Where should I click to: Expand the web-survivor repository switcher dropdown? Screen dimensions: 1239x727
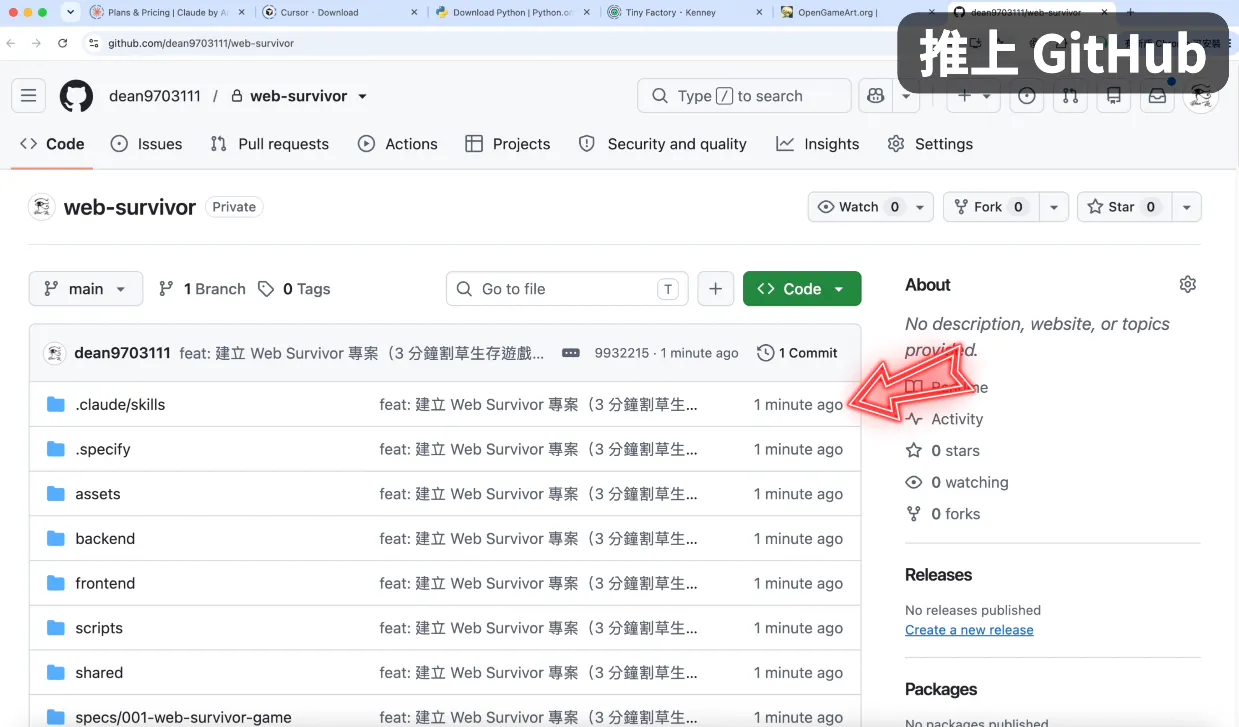pos(362,96)
